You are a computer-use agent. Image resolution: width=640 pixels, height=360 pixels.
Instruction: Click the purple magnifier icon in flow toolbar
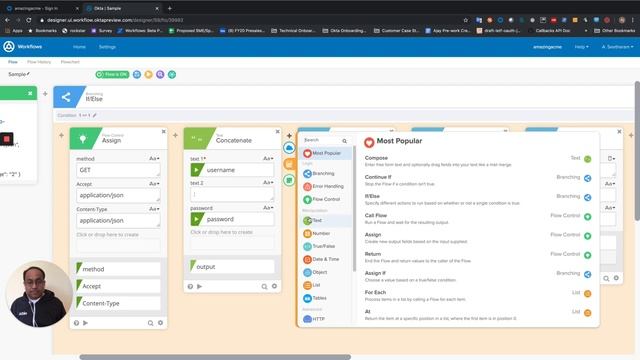click(160, 74)
